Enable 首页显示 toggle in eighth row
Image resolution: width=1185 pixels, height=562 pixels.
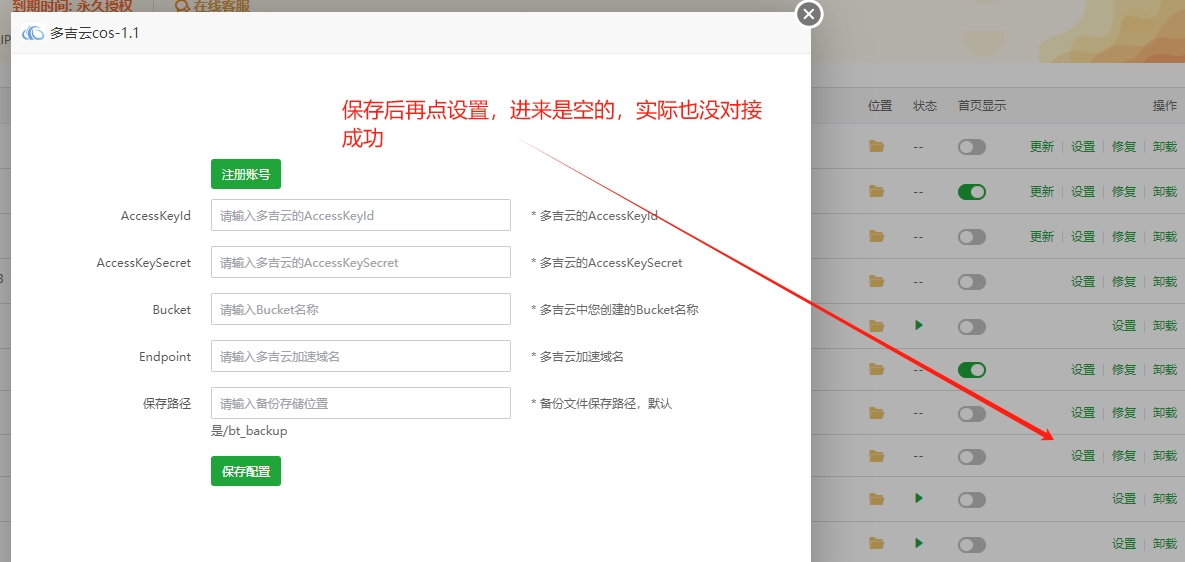[972, 457]
